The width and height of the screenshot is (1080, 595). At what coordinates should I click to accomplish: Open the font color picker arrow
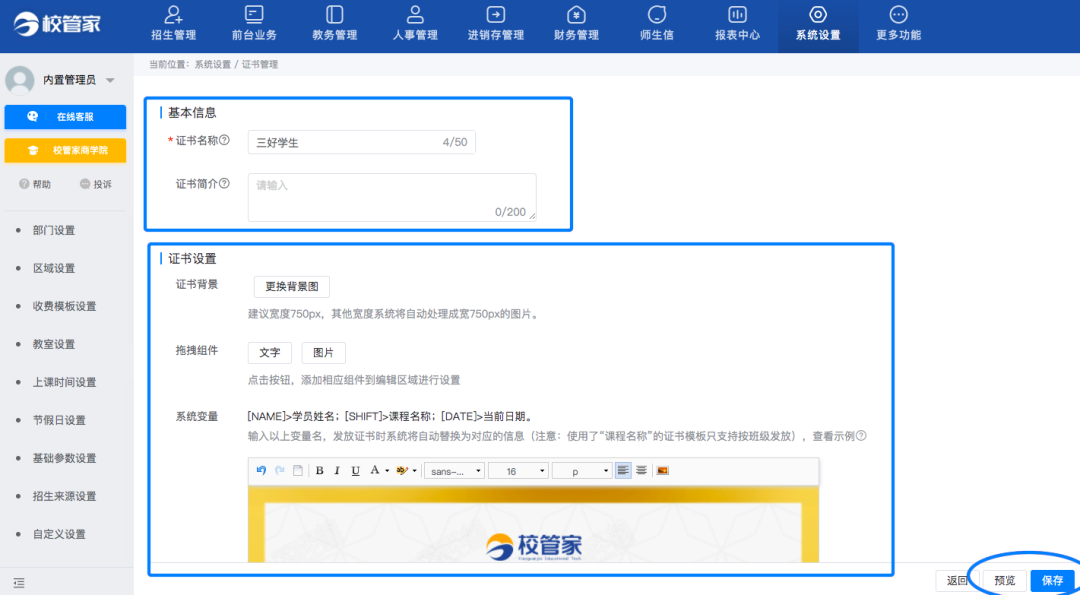[387, 470]
